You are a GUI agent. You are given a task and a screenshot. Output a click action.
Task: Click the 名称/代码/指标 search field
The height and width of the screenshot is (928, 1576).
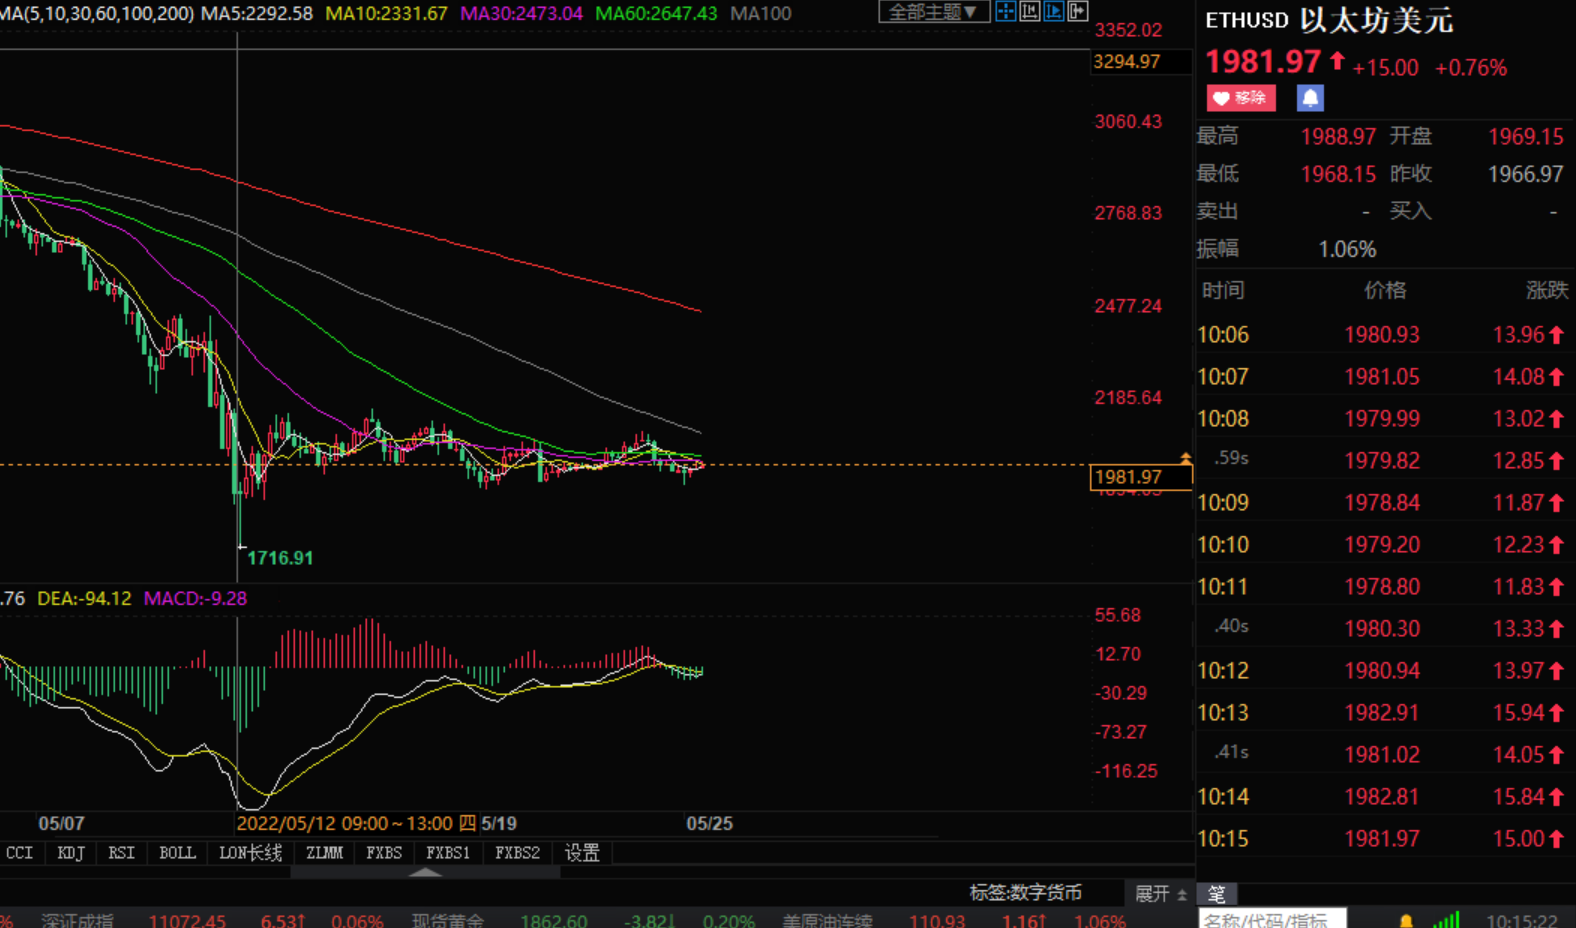tap(1271, 919)
